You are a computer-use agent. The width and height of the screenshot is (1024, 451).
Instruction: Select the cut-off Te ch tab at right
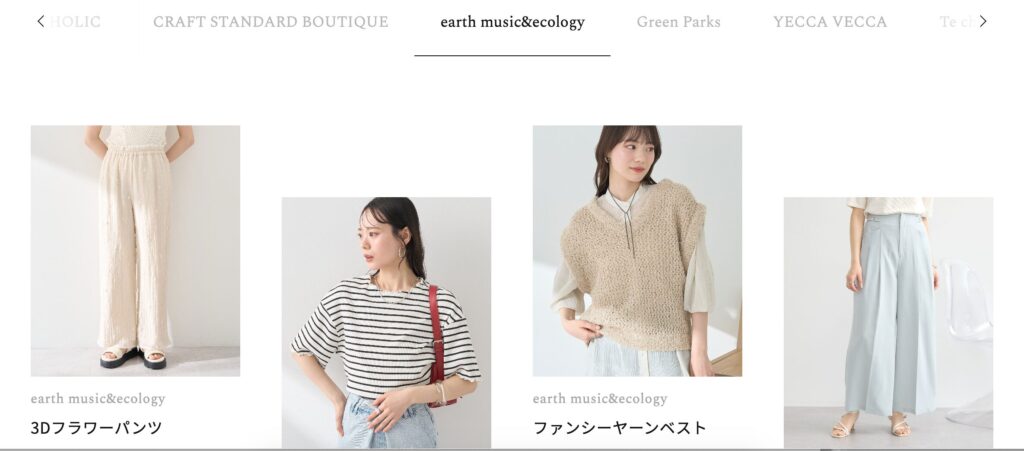point(957,22)
